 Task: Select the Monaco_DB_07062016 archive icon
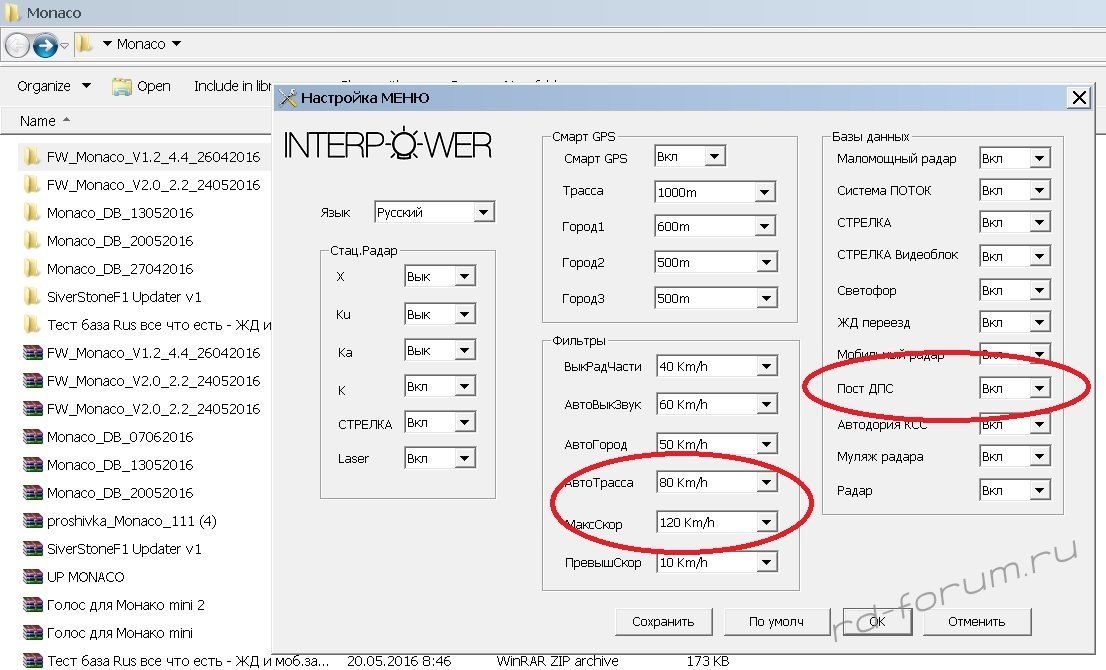click(x=31, y=437)
